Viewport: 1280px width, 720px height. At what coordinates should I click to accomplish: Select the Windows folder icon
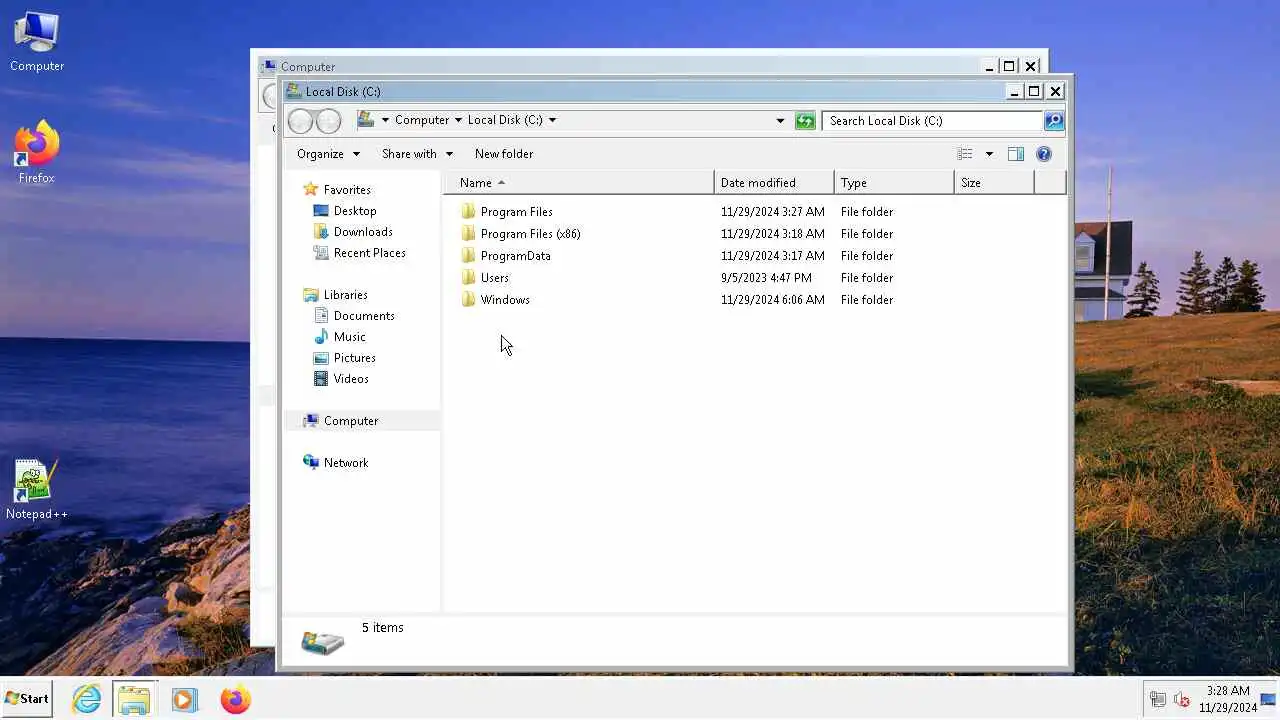(x=468, y=299)
